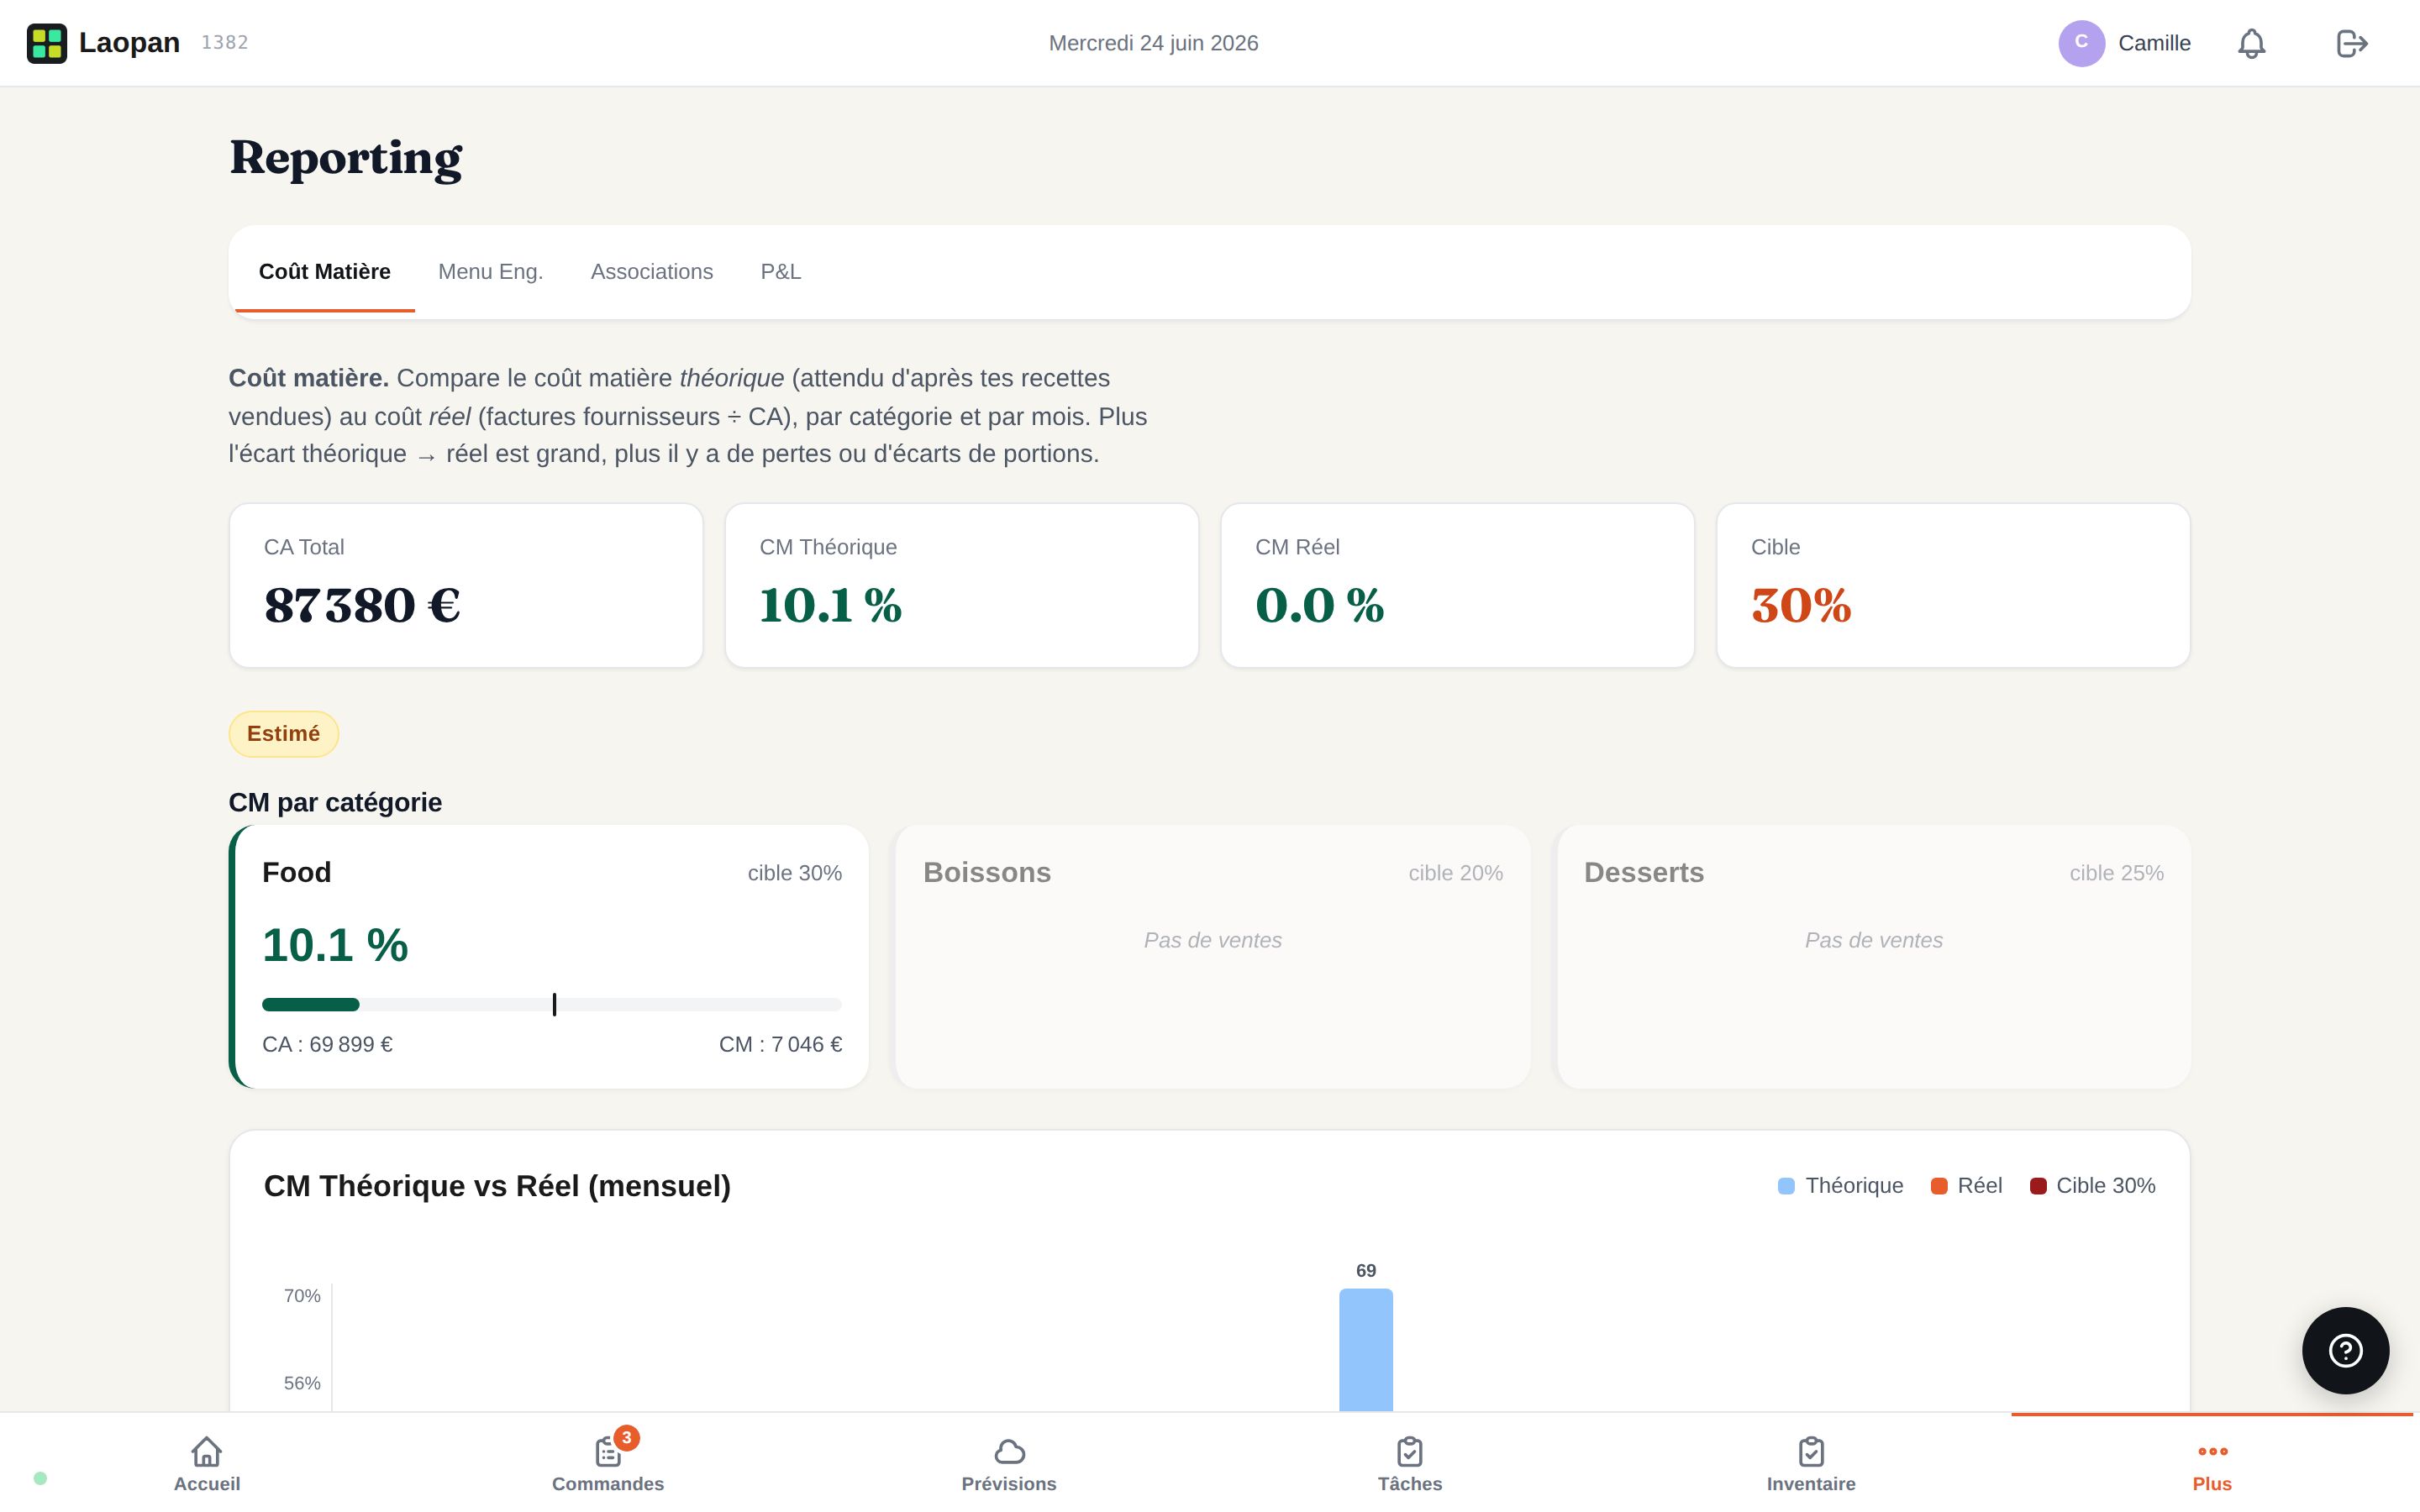Select the Coût Matière tab
The height and width of the screenshot is (1512, 2420).
click(x=325, y=272)
